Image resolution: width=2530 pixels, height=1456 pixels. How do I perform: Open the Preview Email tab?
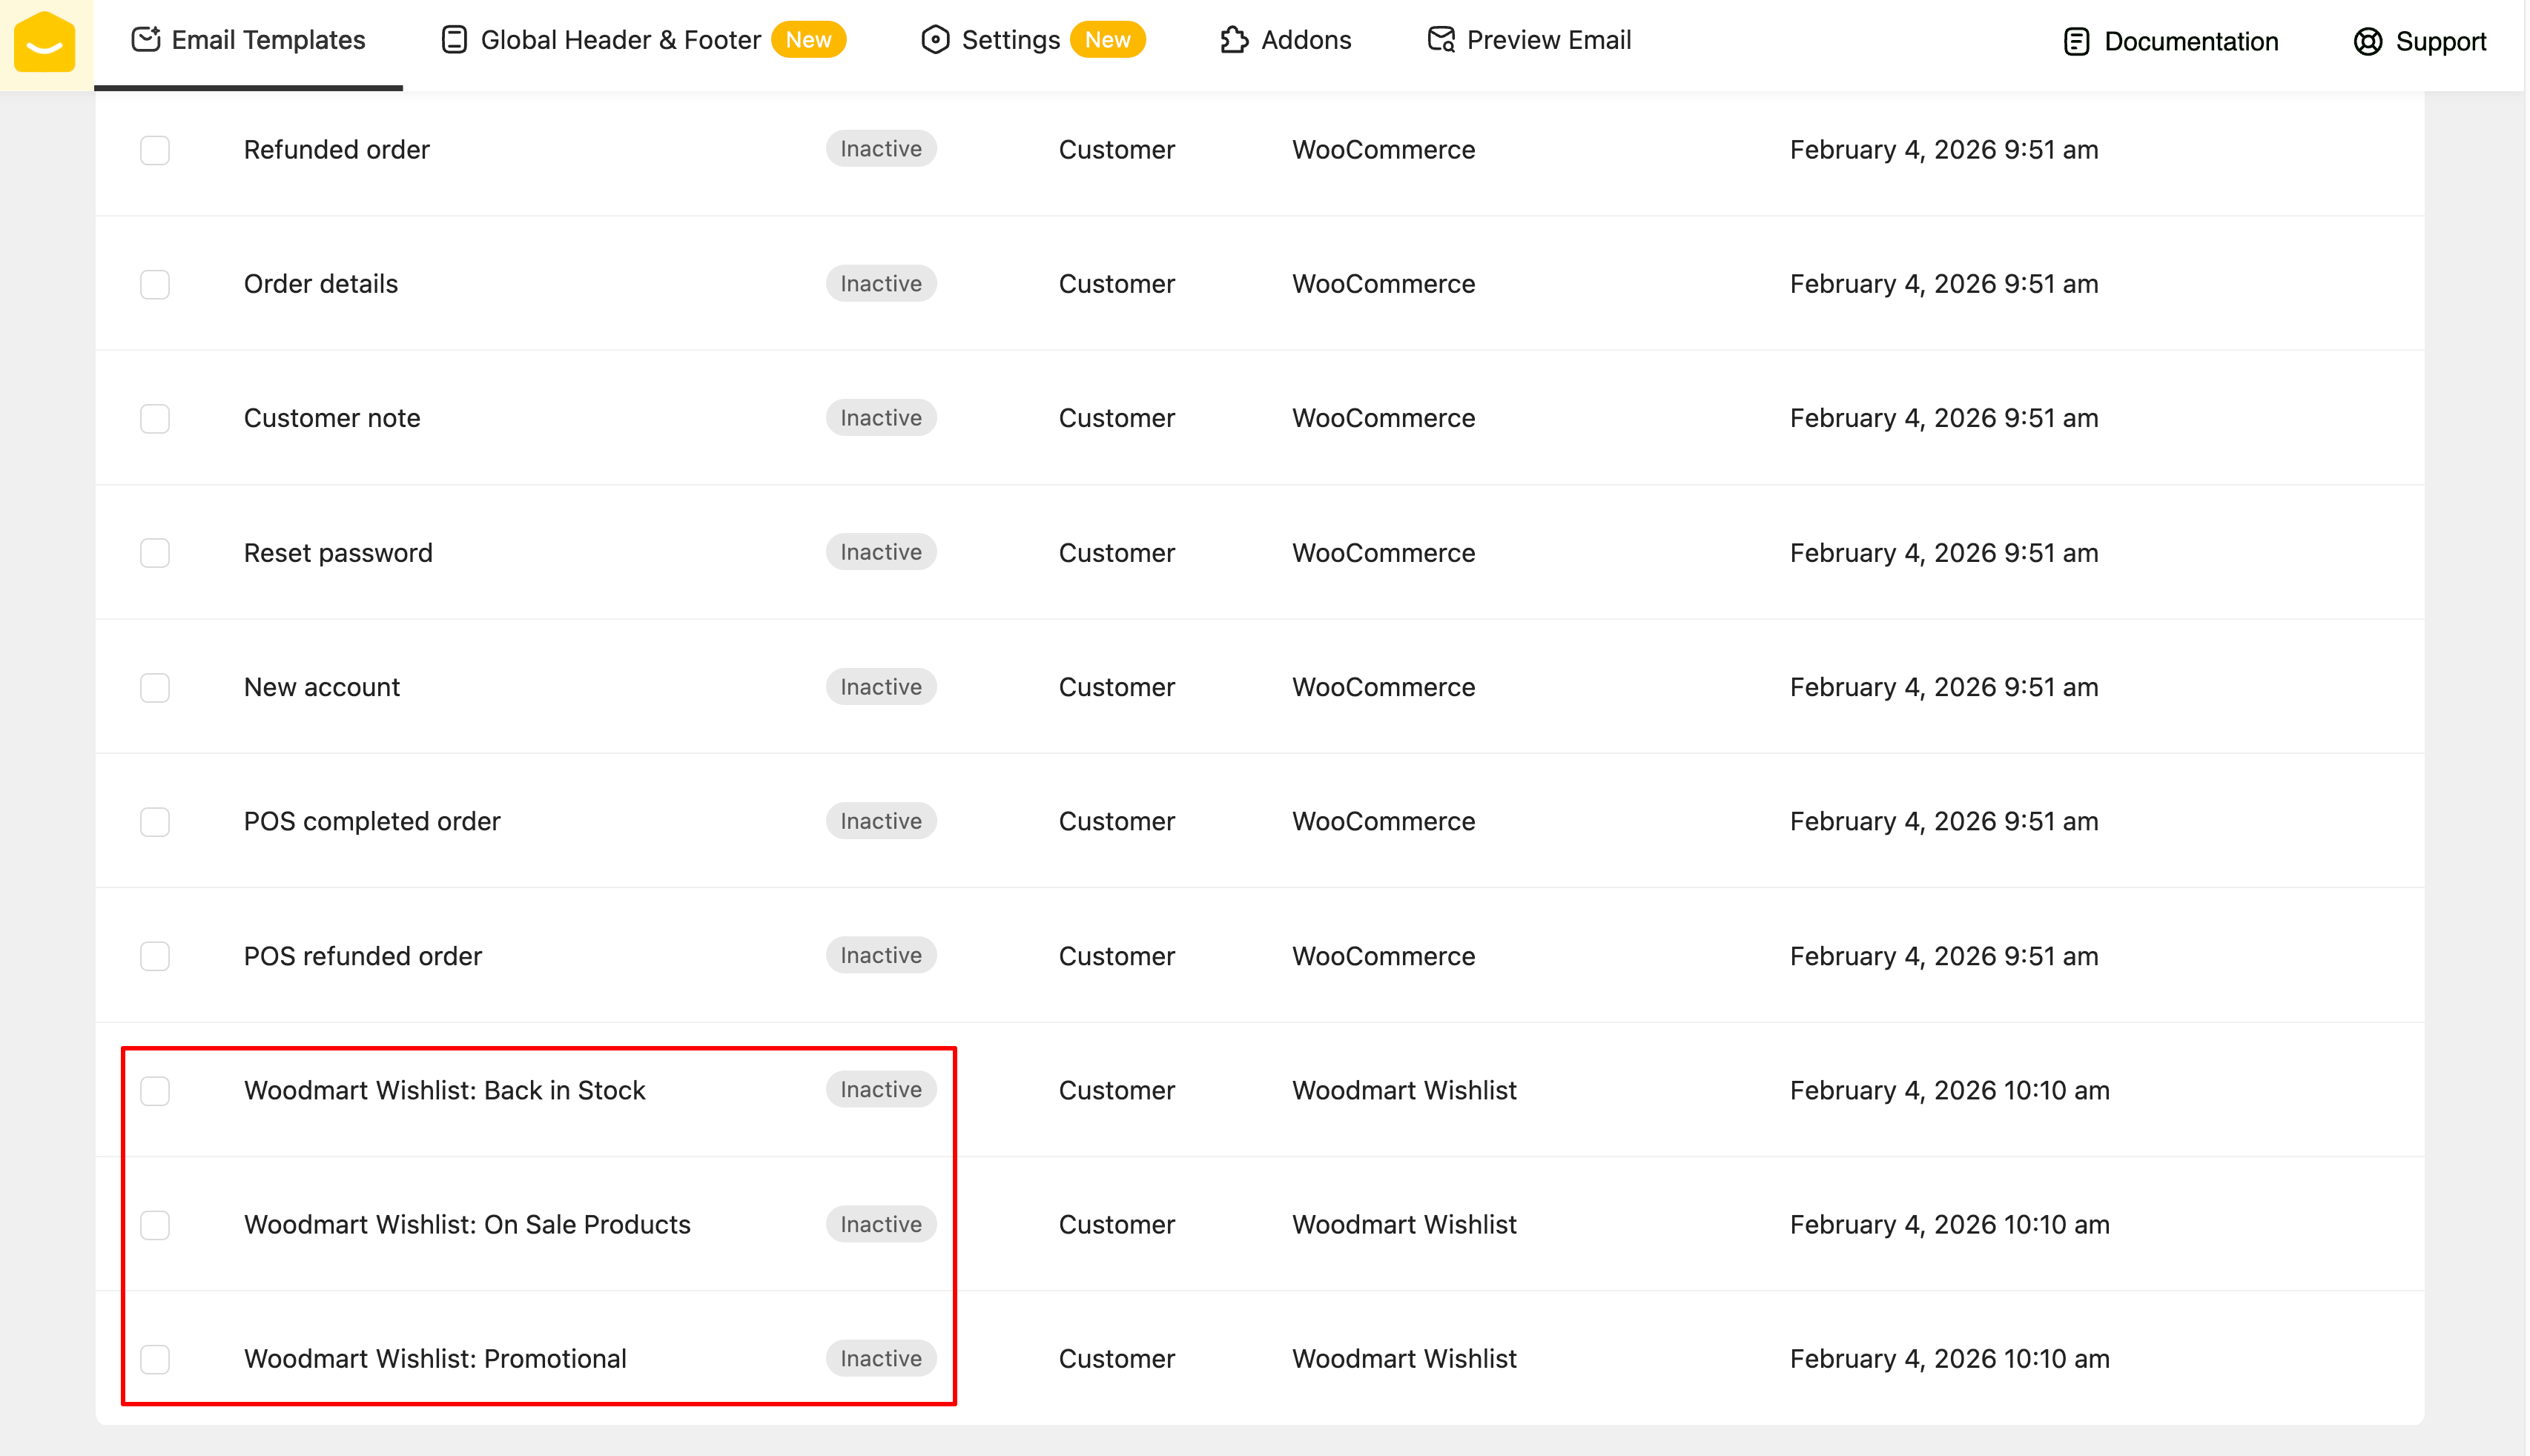click(x=1548, y=40)
